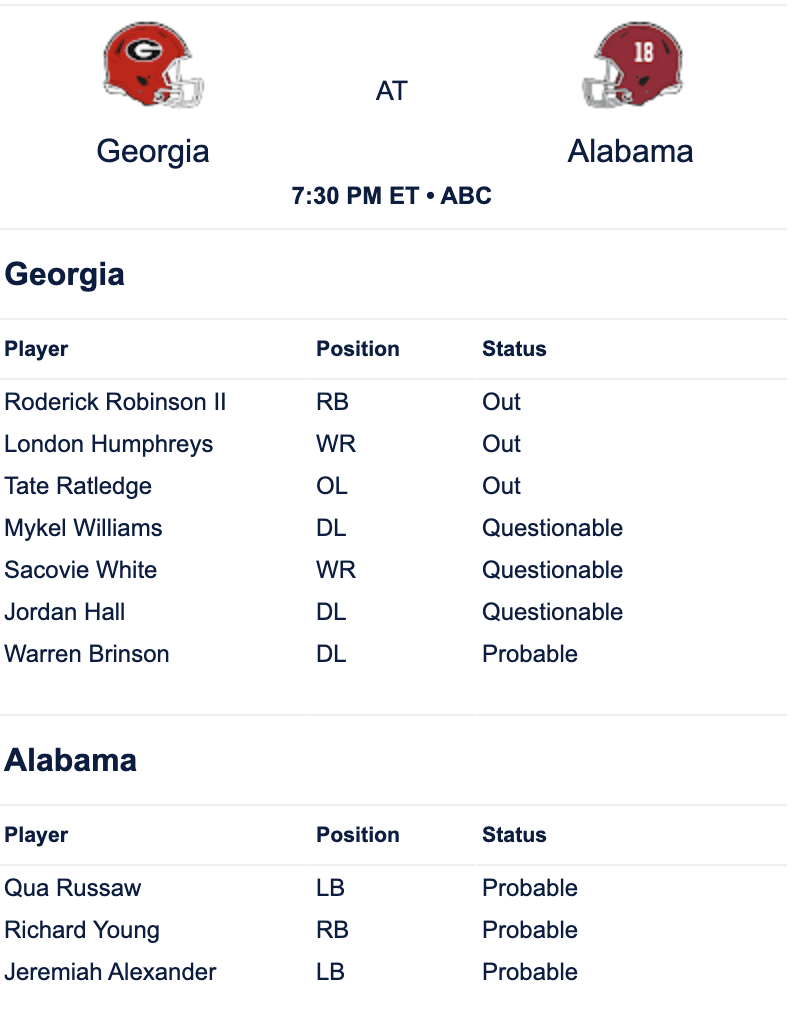Click the Georgia section heading
The image size is (796, 1010).
pos(64,275)
